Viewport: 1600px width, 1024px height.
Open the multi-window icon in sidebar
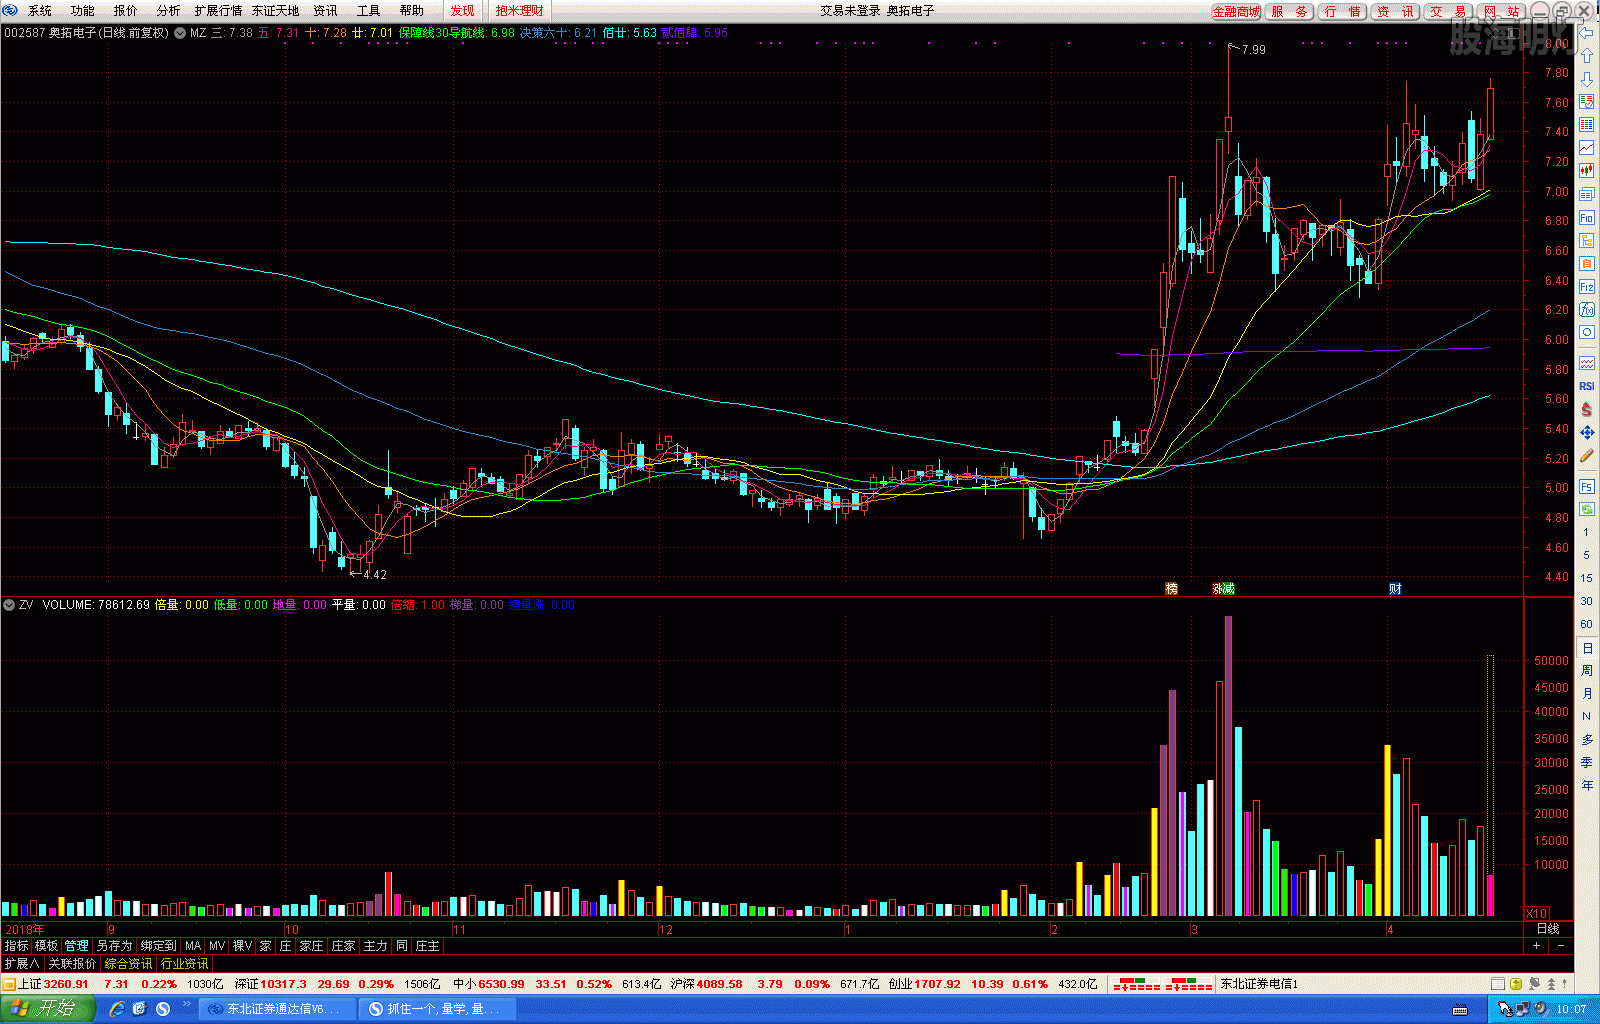click(x=1587, y=194)
